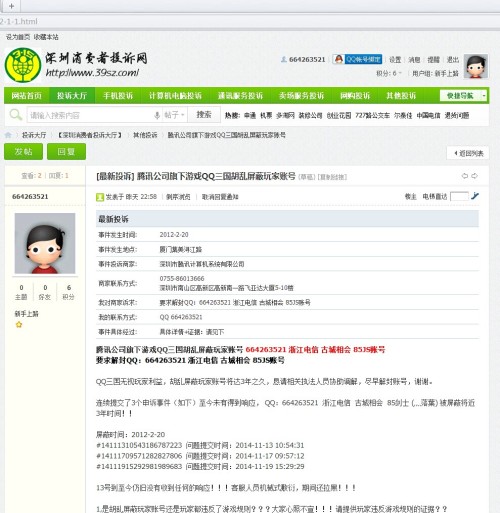Click the 【深圳消费者投诉大厅】 breadcrumb
This screenshot has width=500, height=513.
(89, 135)
